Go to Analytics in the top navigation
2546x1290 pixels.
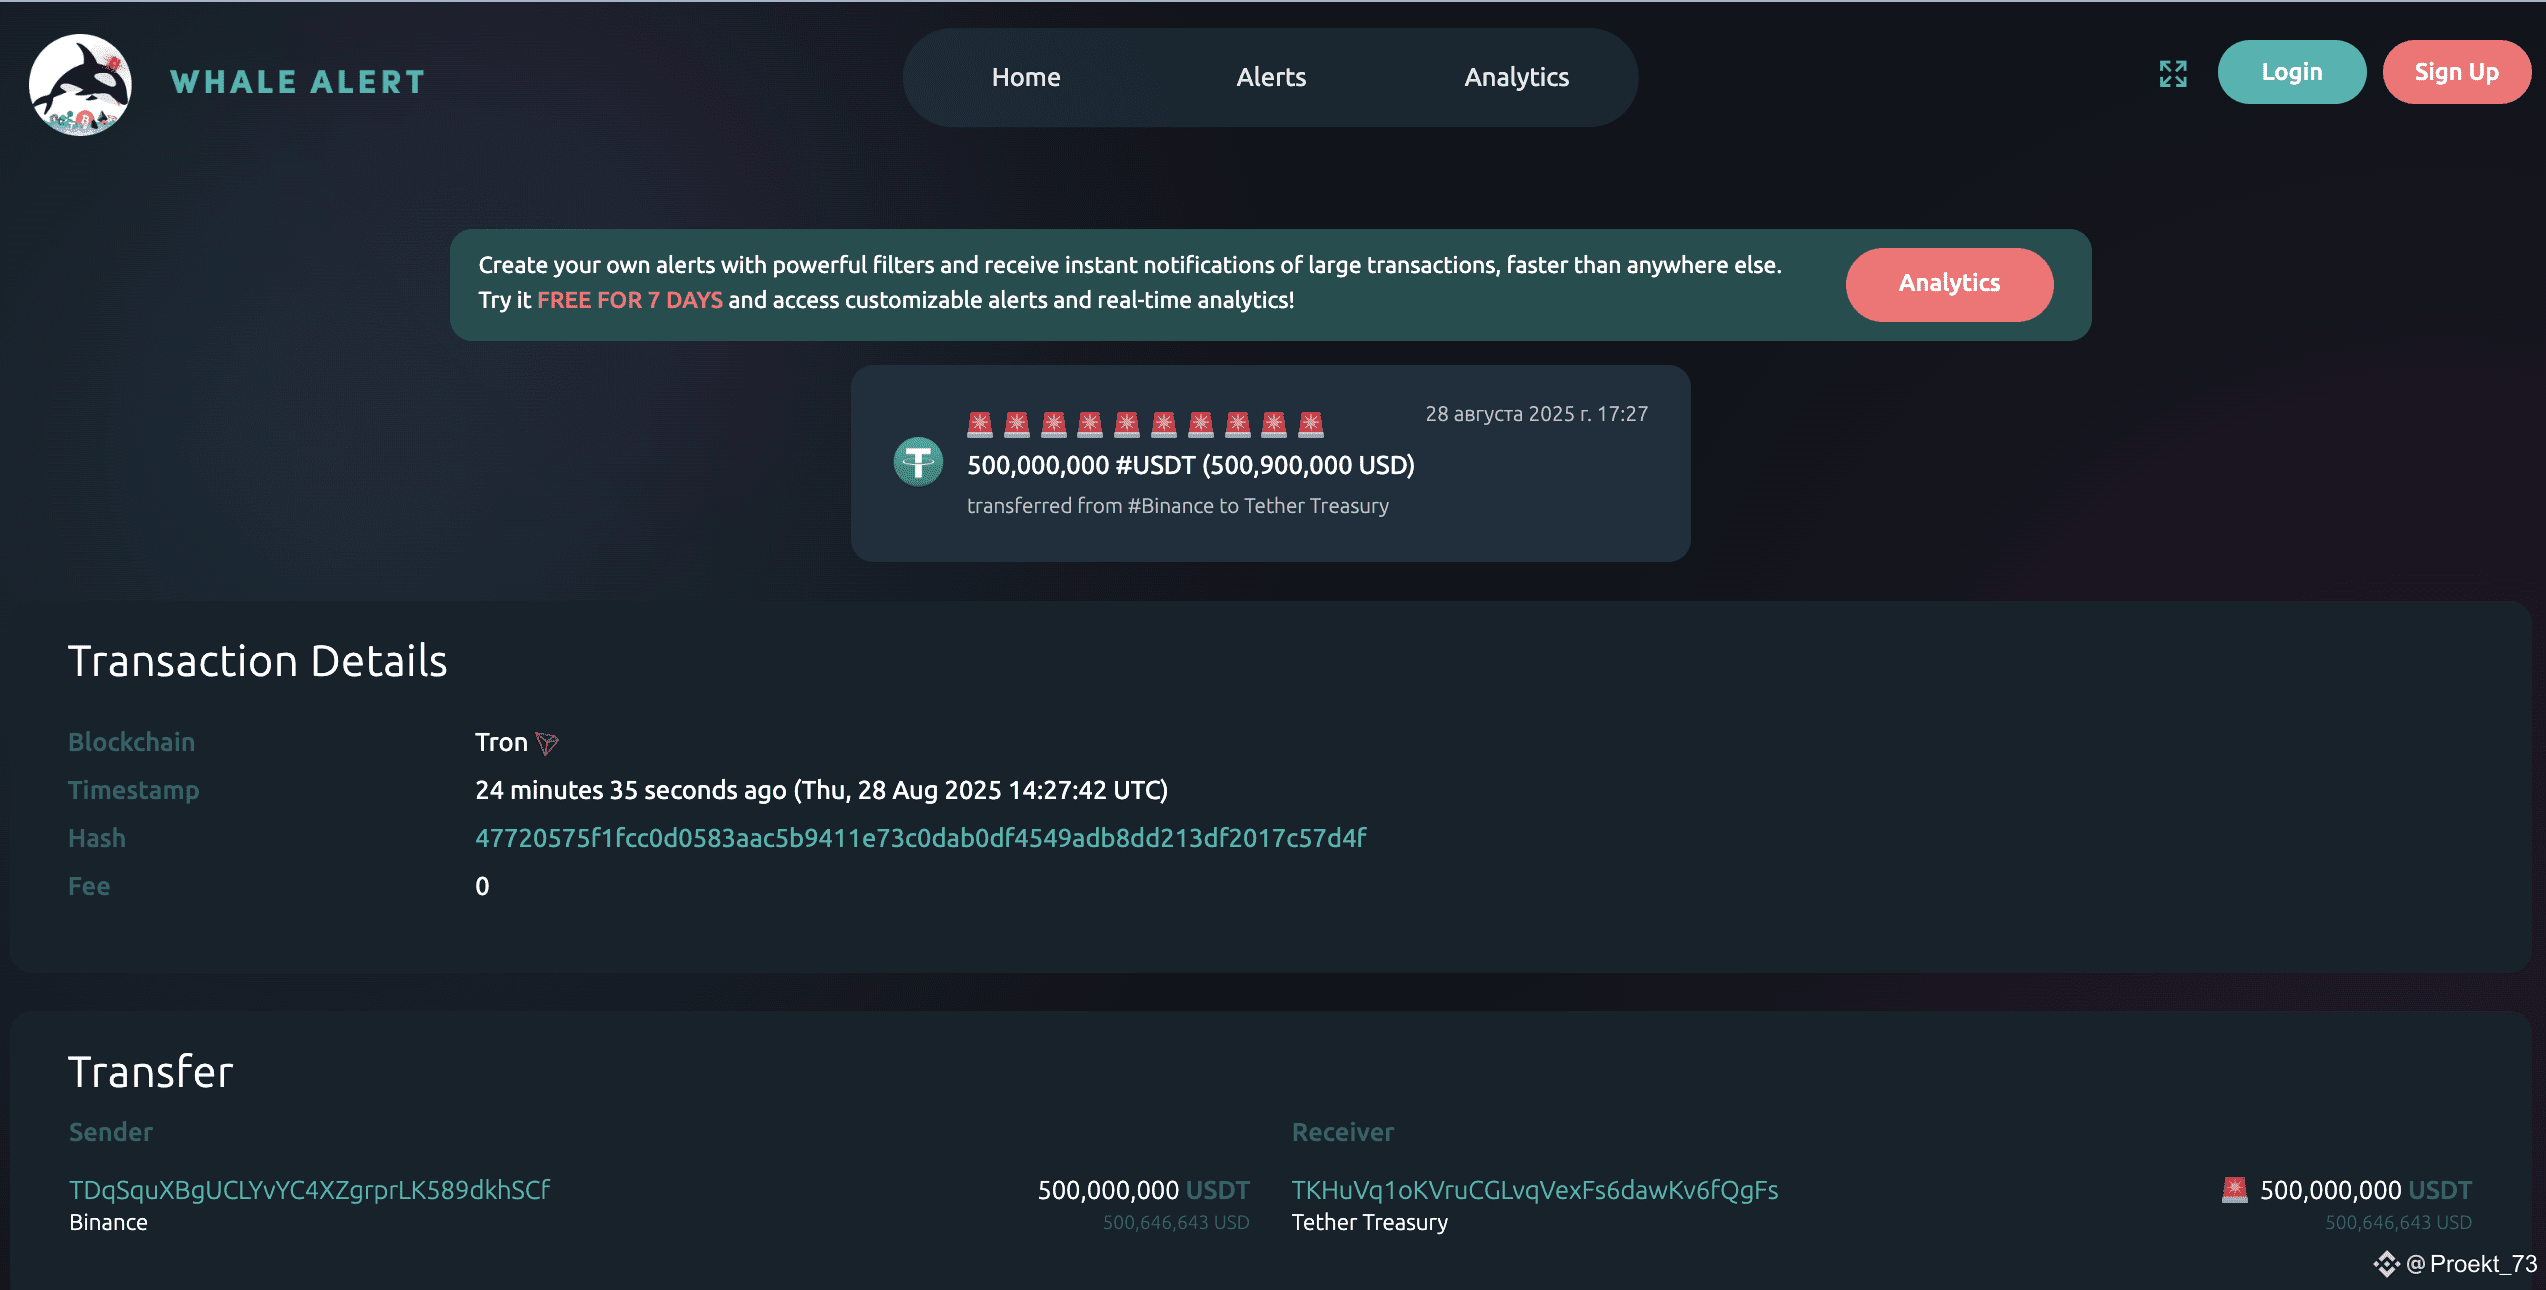click(1516, 77)
